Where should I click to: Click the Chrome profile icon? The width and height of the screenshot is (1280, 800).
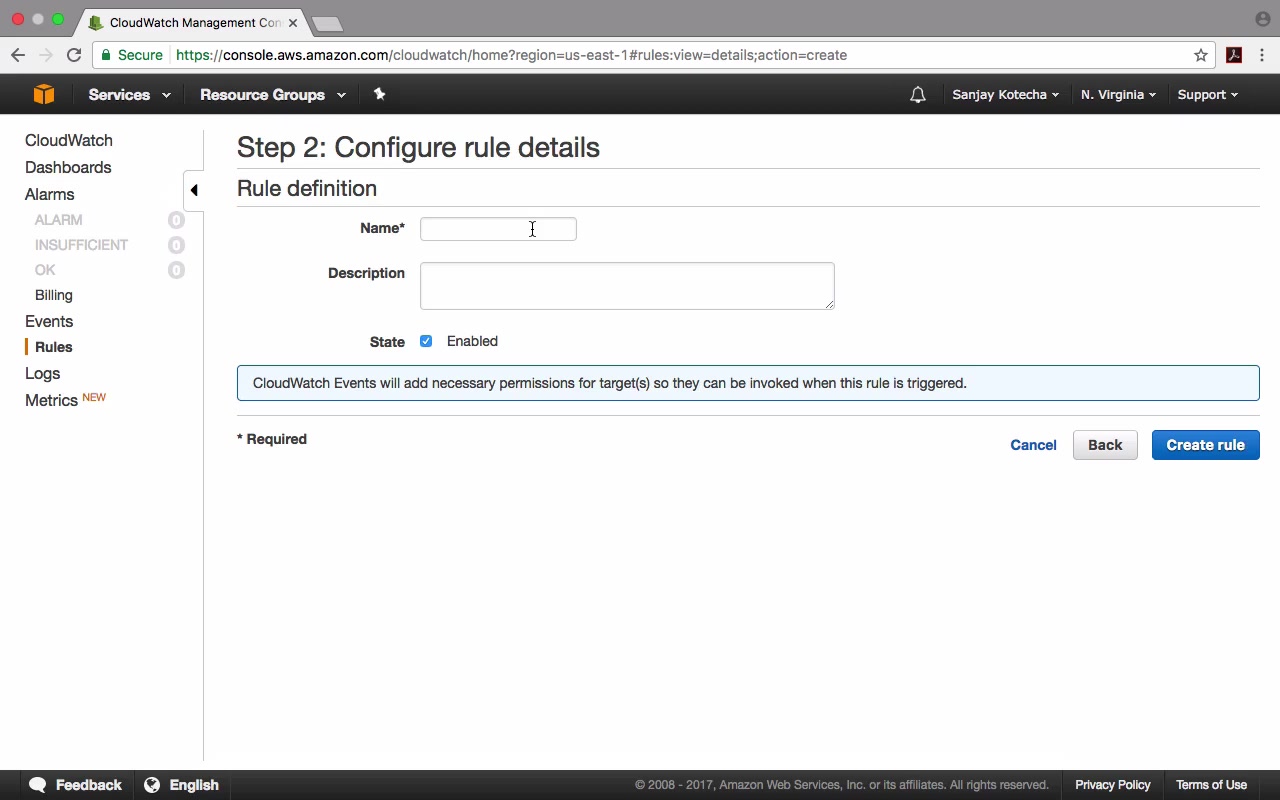point(1262,19)
